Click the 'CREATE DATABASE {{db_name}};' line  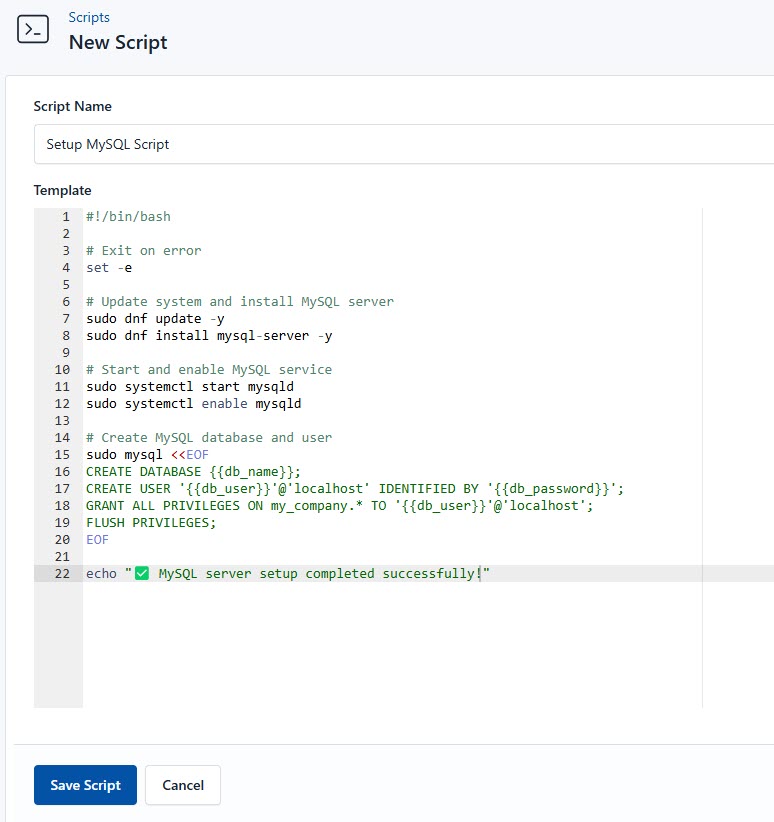point(194,472)
